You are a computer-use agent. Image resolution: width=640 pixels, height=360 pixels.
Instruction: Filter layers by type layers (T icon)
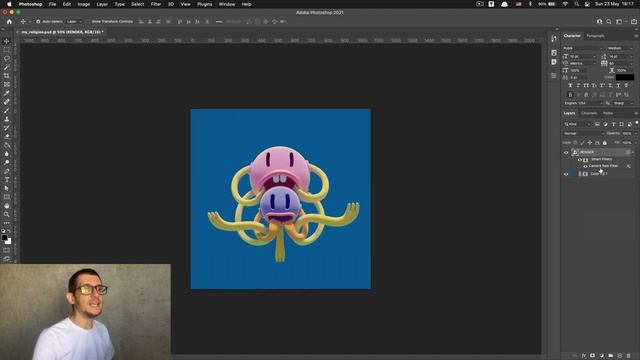coord(613,124)
